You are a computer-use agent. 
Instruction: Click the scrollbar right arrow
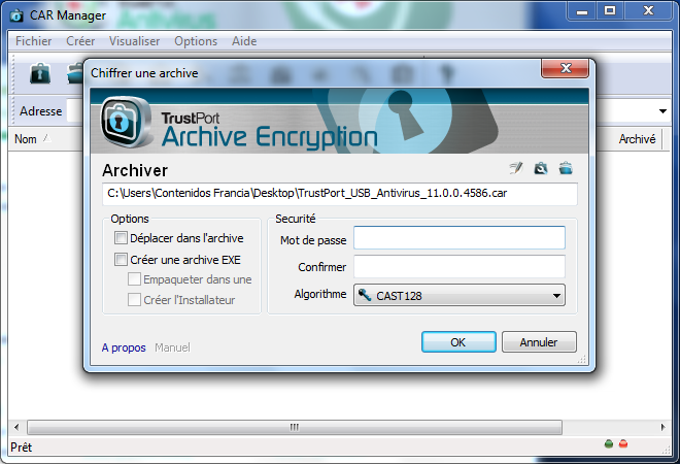[x=663, y=427]
